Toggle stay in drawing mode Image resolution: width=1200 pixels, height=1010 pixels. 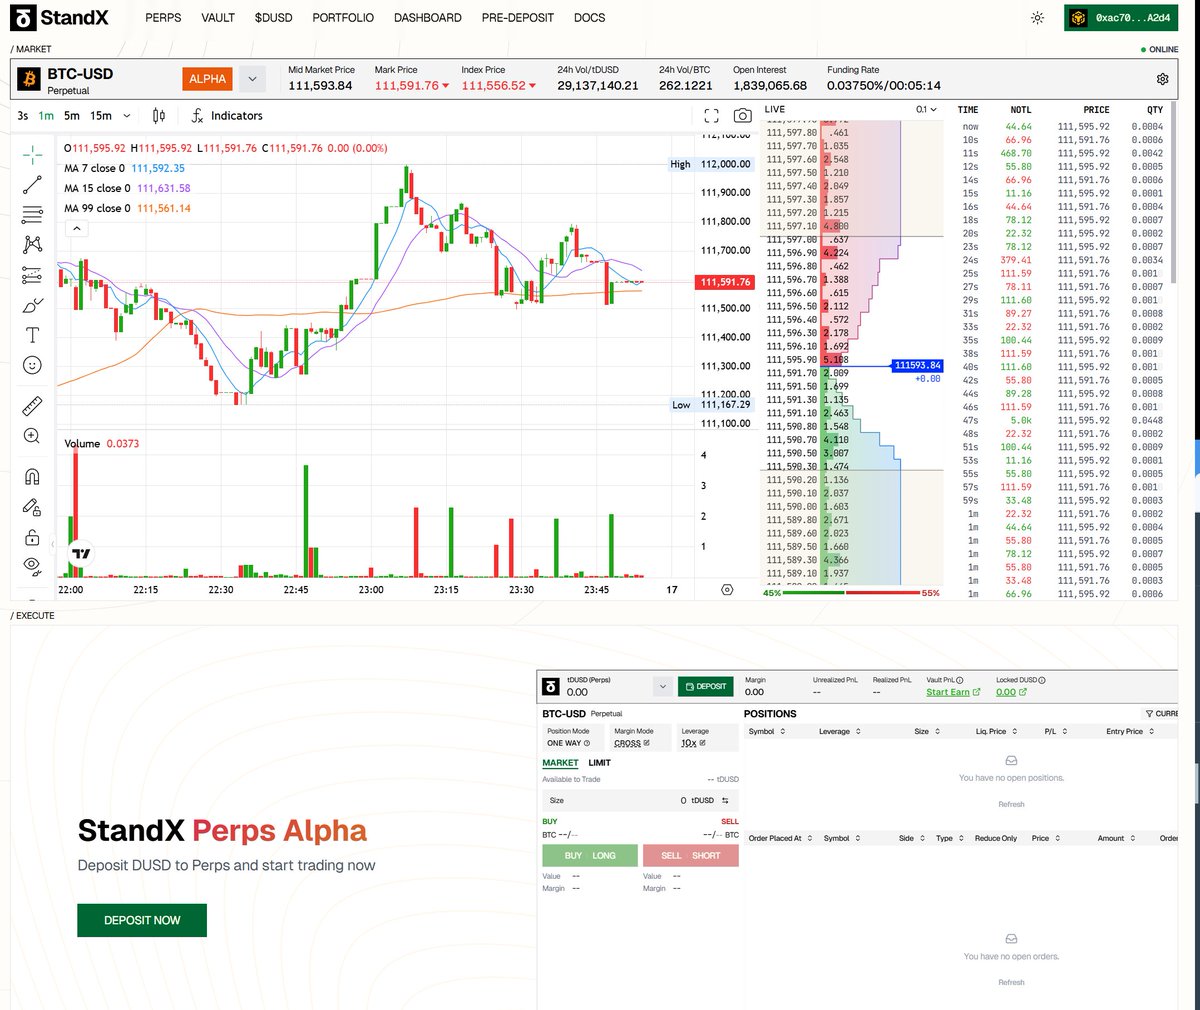32,507
